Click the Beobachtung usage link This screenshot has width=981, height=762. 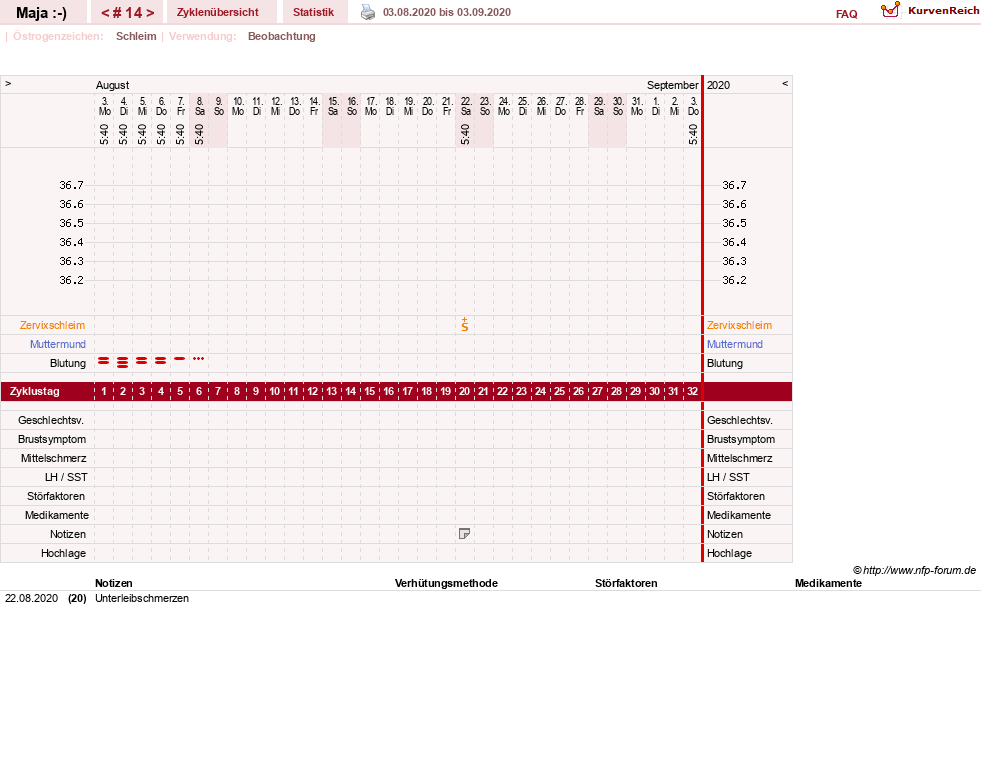pyautogui.click(x=282, y=36)
